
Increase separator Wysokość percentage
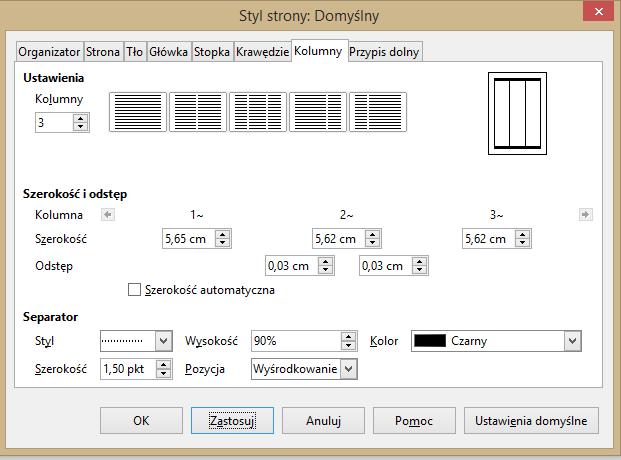click(348, 337)
